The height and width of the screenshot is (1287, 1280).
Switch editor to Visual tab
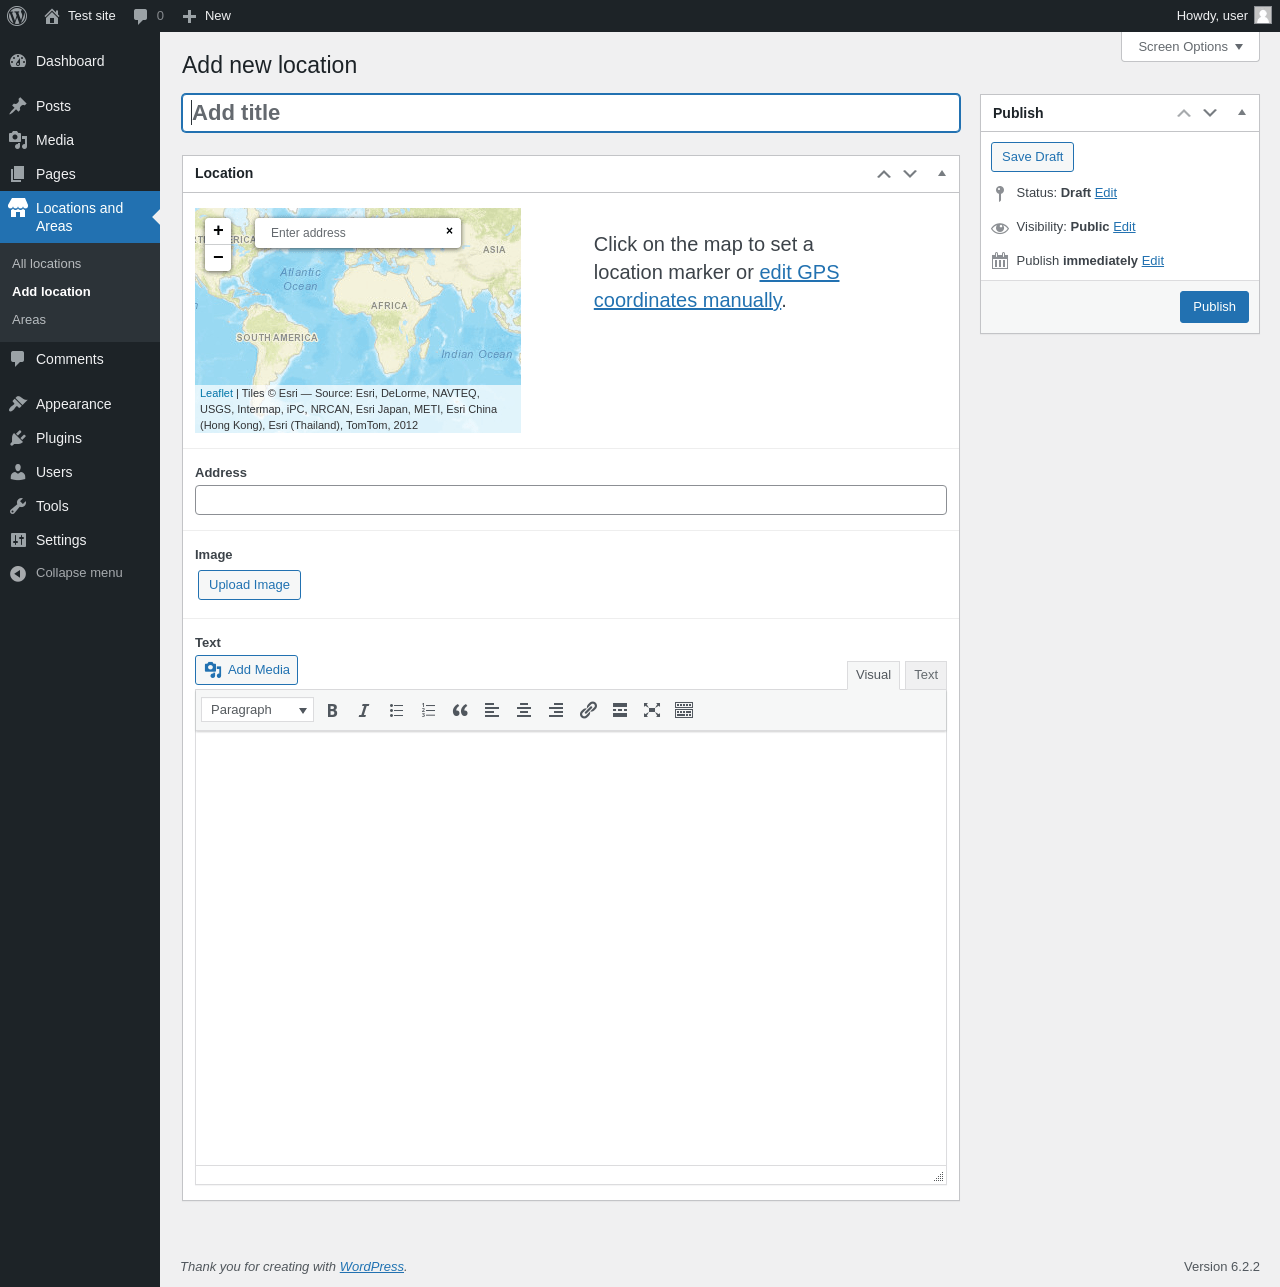click(x=873, y=675)
